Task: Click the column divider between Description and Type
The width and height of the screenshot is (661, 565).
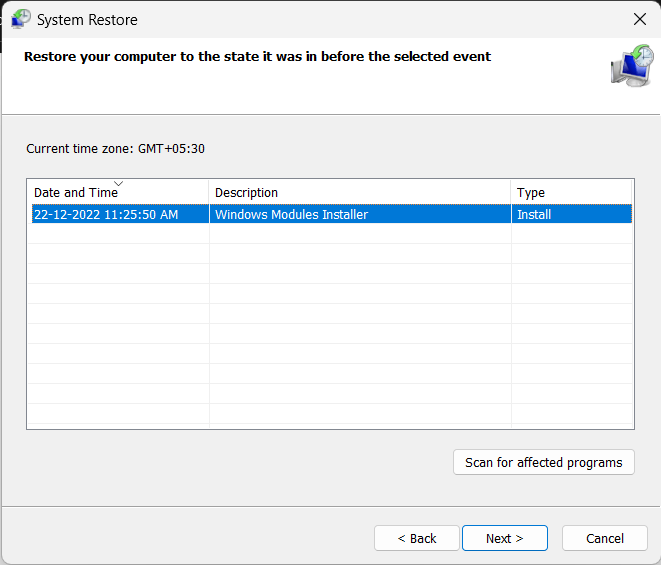Action: point(511,192)
